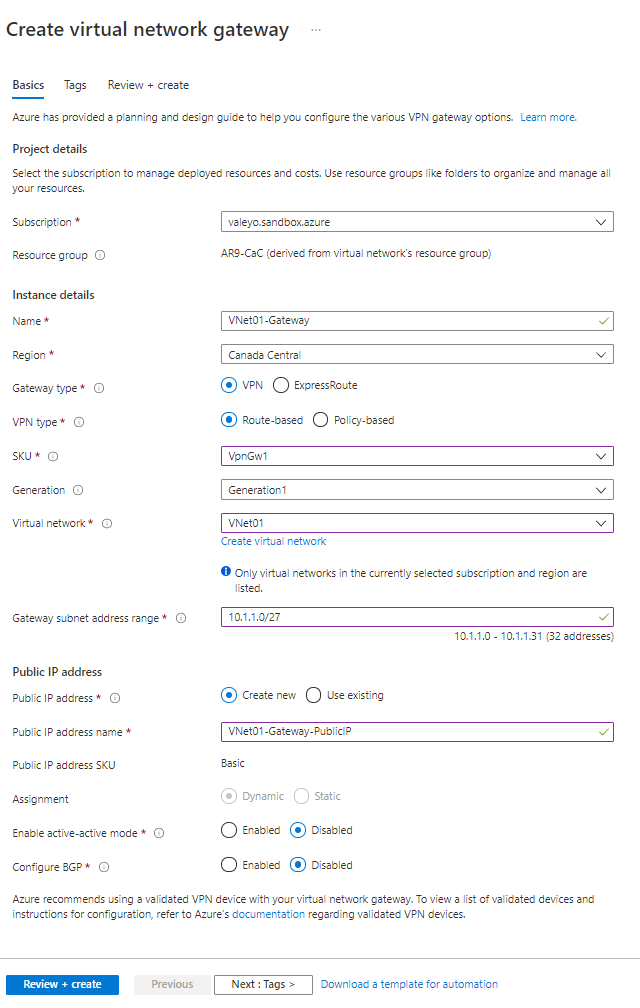Viewport: 640px width, 1008px height.
Task: Choose Route-based VPN type
Action: 229,420
